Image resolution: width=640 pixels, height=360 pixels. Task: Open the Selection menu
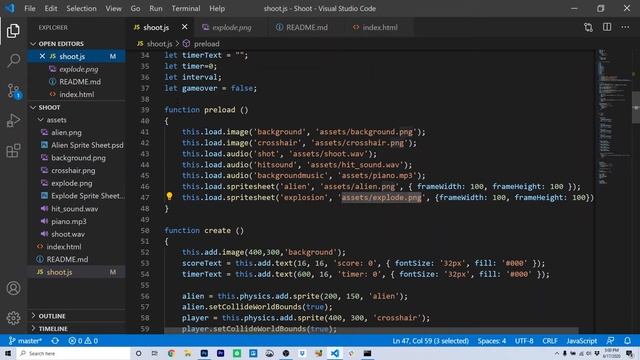click(81, 8)
